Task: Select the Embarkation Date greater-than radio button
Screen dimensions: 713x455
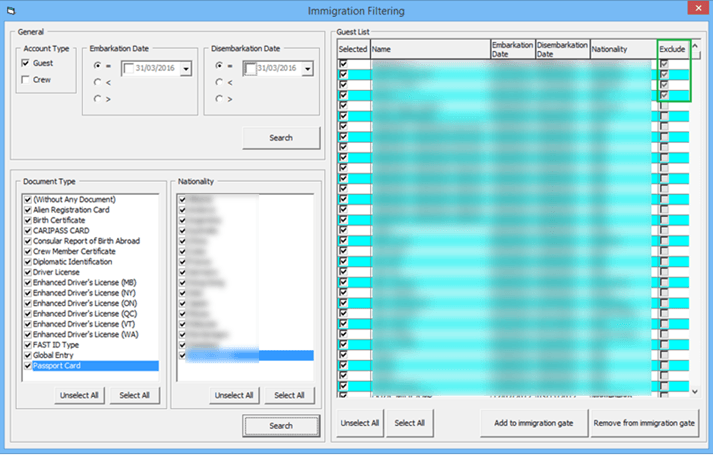Action: click(97, 99)
